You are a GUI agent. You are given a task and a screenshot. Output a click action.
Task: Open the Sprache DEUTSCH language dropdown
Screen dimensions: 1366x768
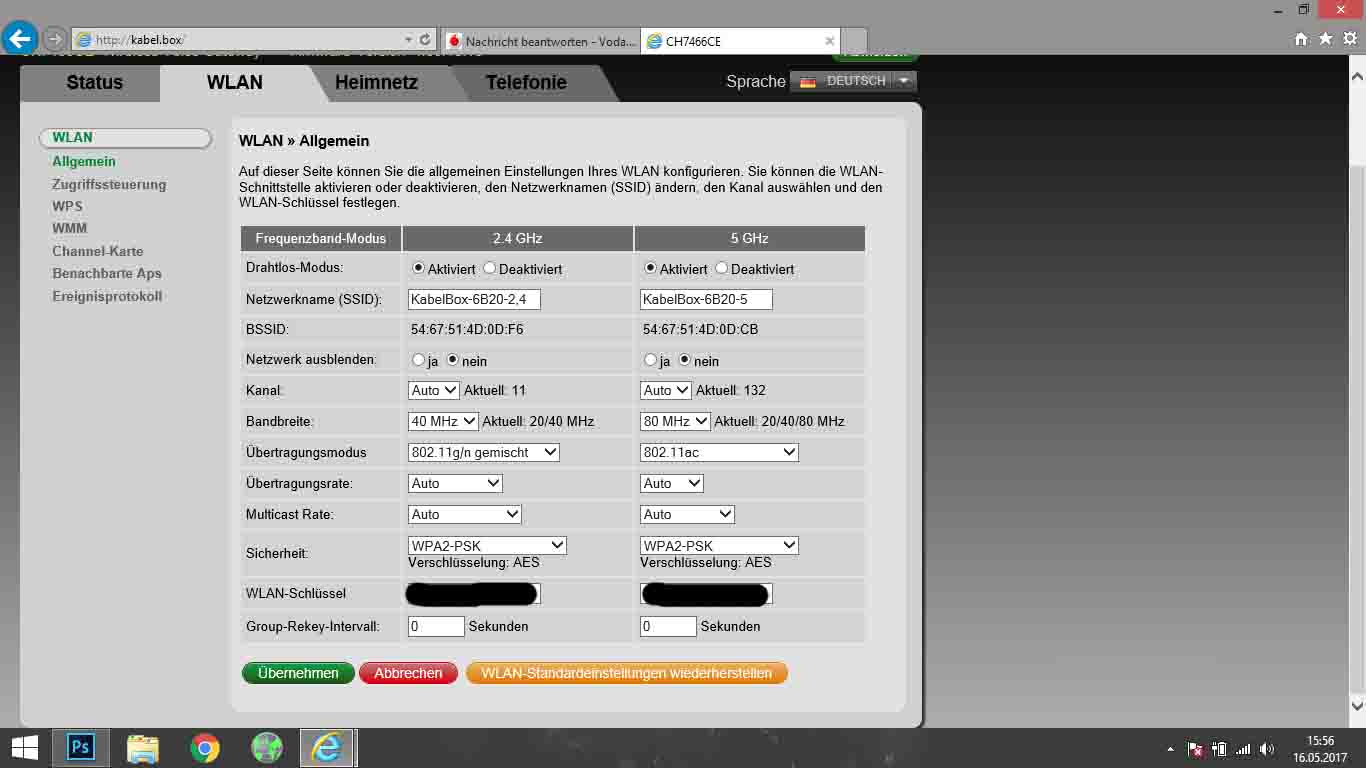click(904, 81)
